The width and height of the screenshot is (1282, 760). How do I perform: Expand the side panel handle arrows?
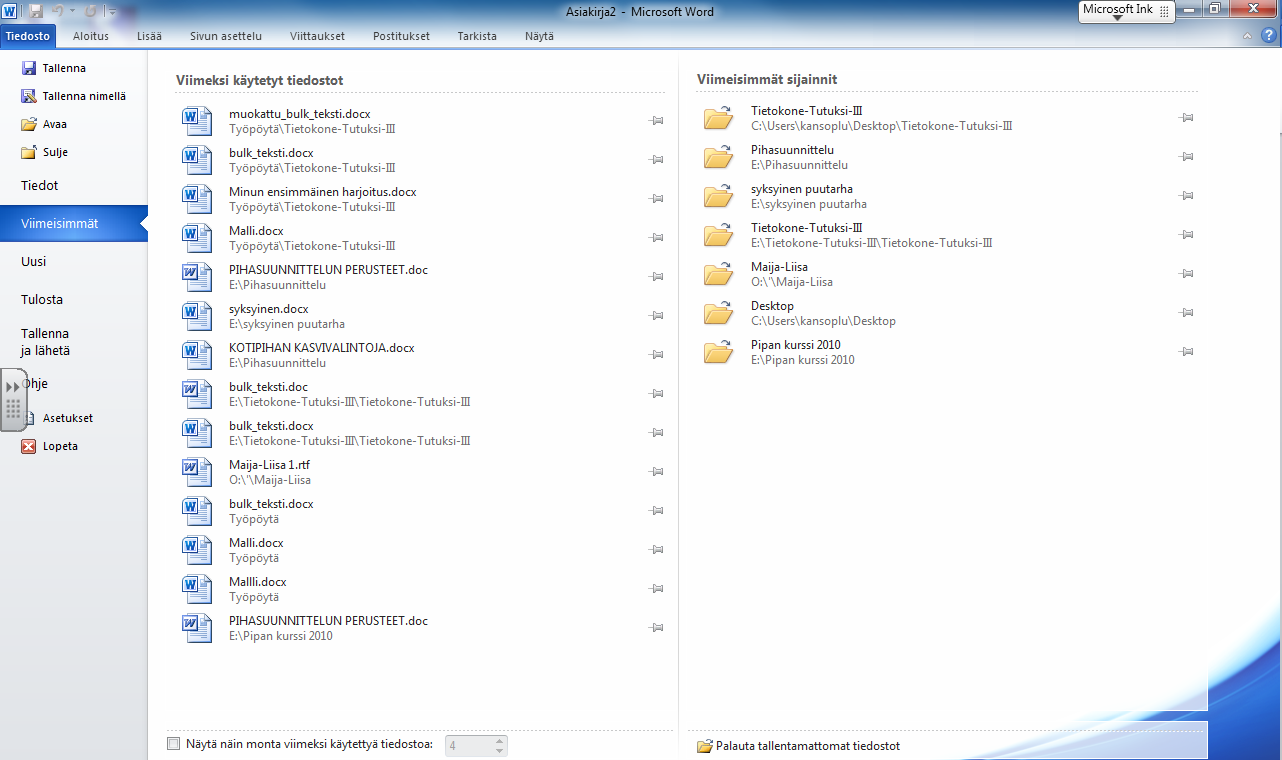[x=13, y=386]
